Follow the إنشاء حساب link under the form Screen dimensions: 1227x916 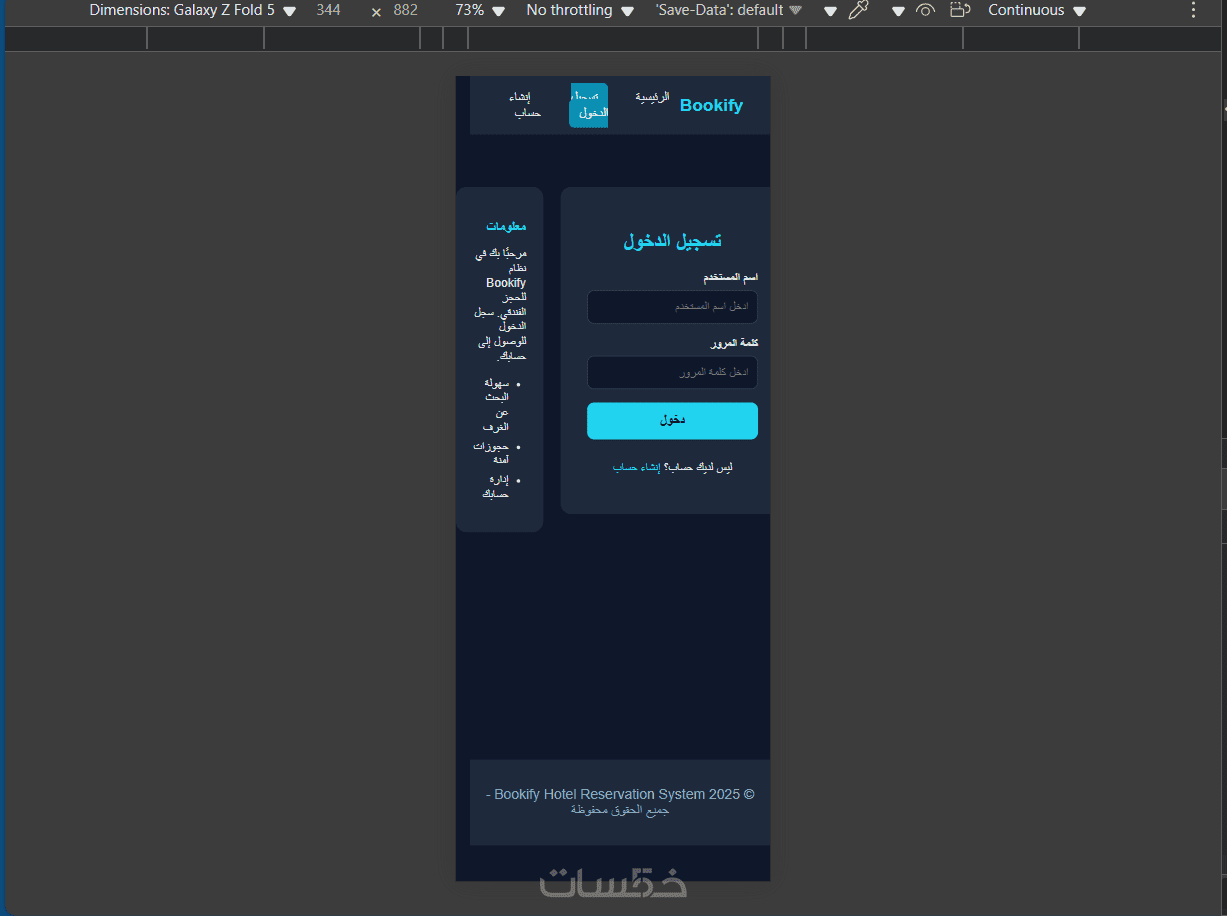(636, 467)
